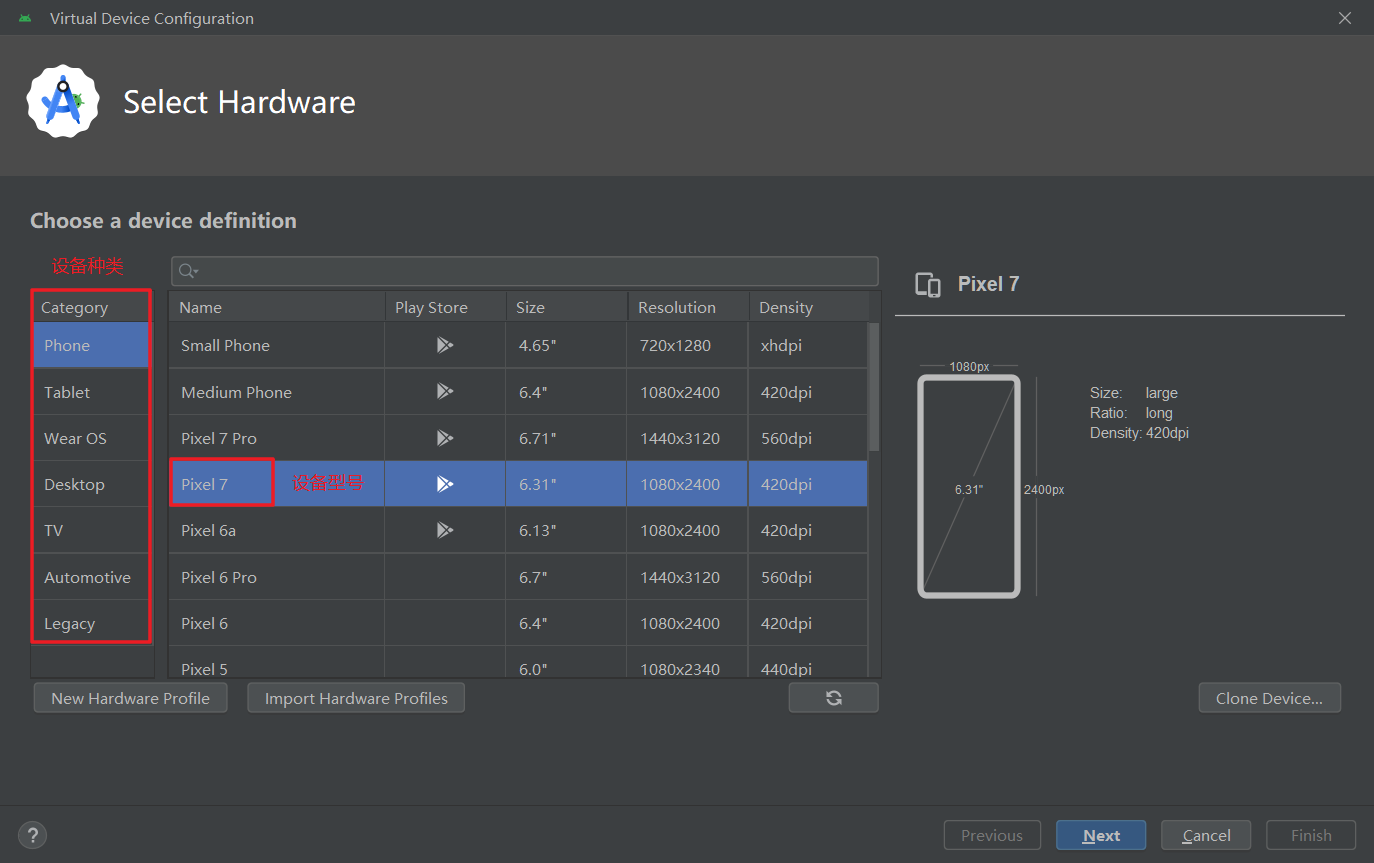Screen dimensions: 1374x863
Task: Sort by the Size column header
Action: coord(567,307)
